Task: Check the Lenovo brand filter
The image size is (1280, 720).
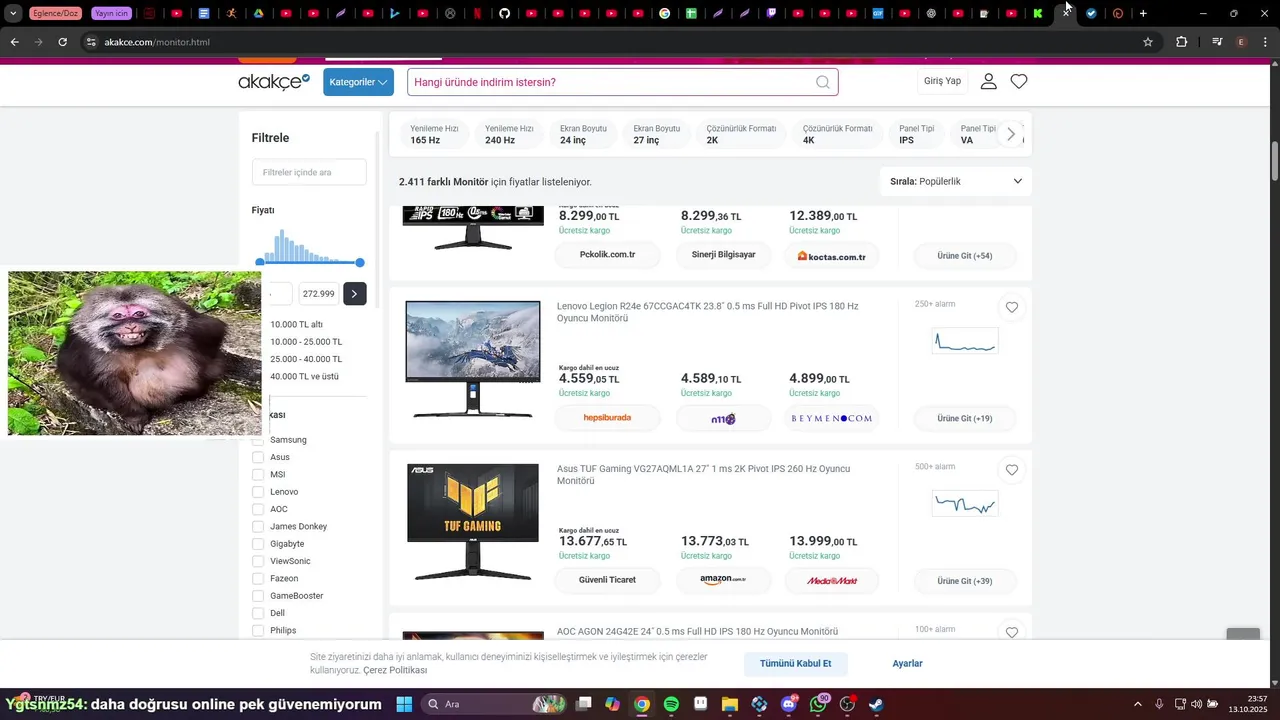Action: coord(258,492)
